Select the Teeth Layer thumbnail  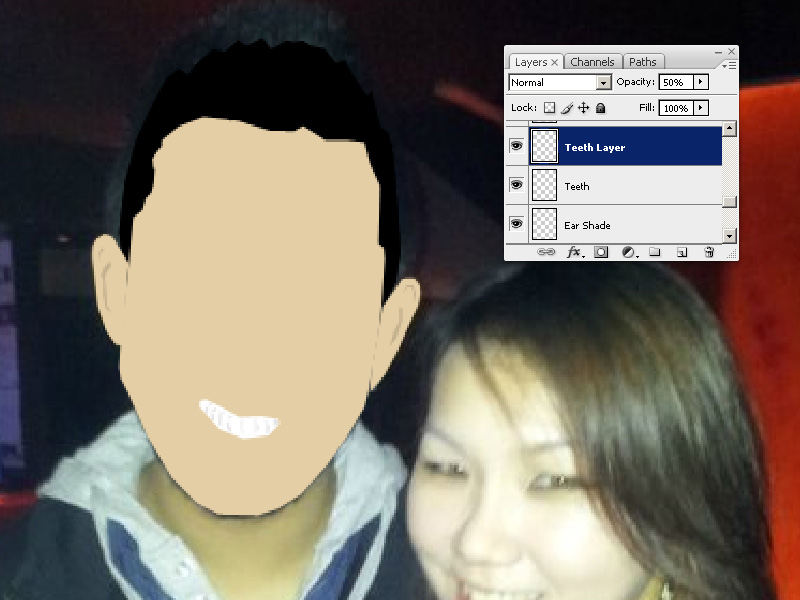[544, 146]
